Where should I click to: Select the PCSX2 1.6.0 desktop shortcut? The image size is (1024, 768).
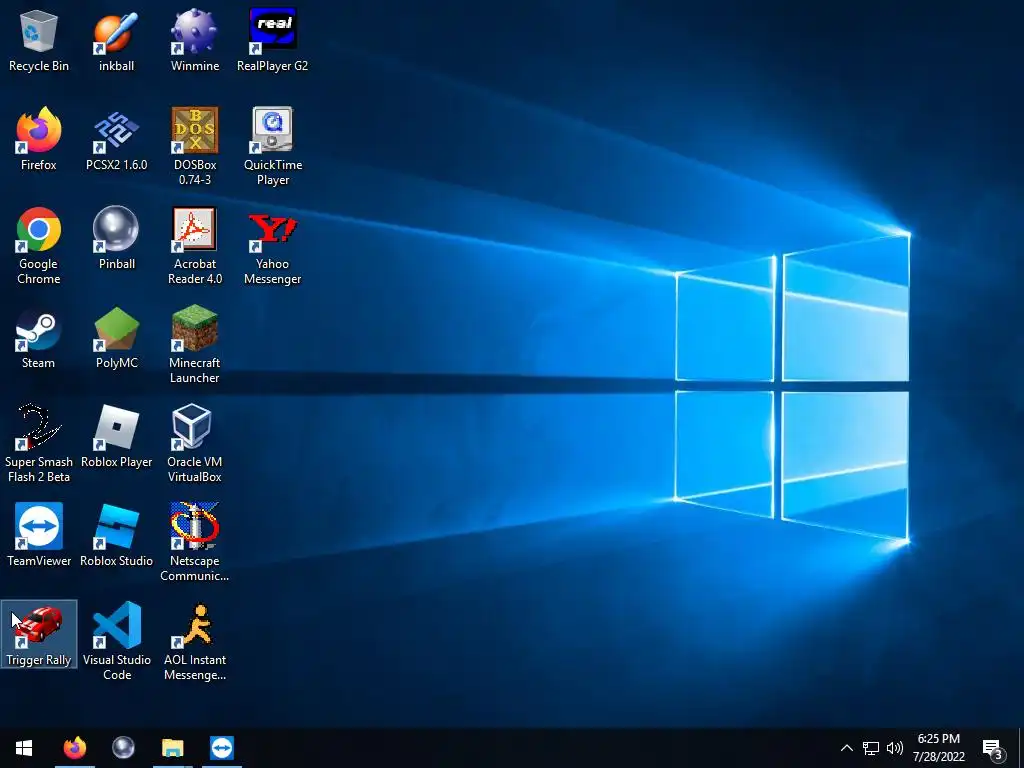(116, 140)
